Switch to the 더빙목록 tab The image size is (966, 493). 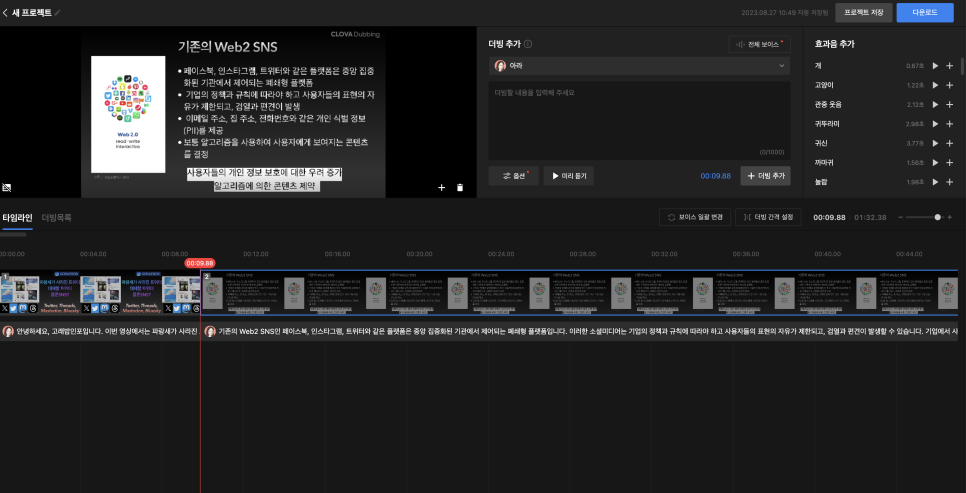click(x=57, y=218)
